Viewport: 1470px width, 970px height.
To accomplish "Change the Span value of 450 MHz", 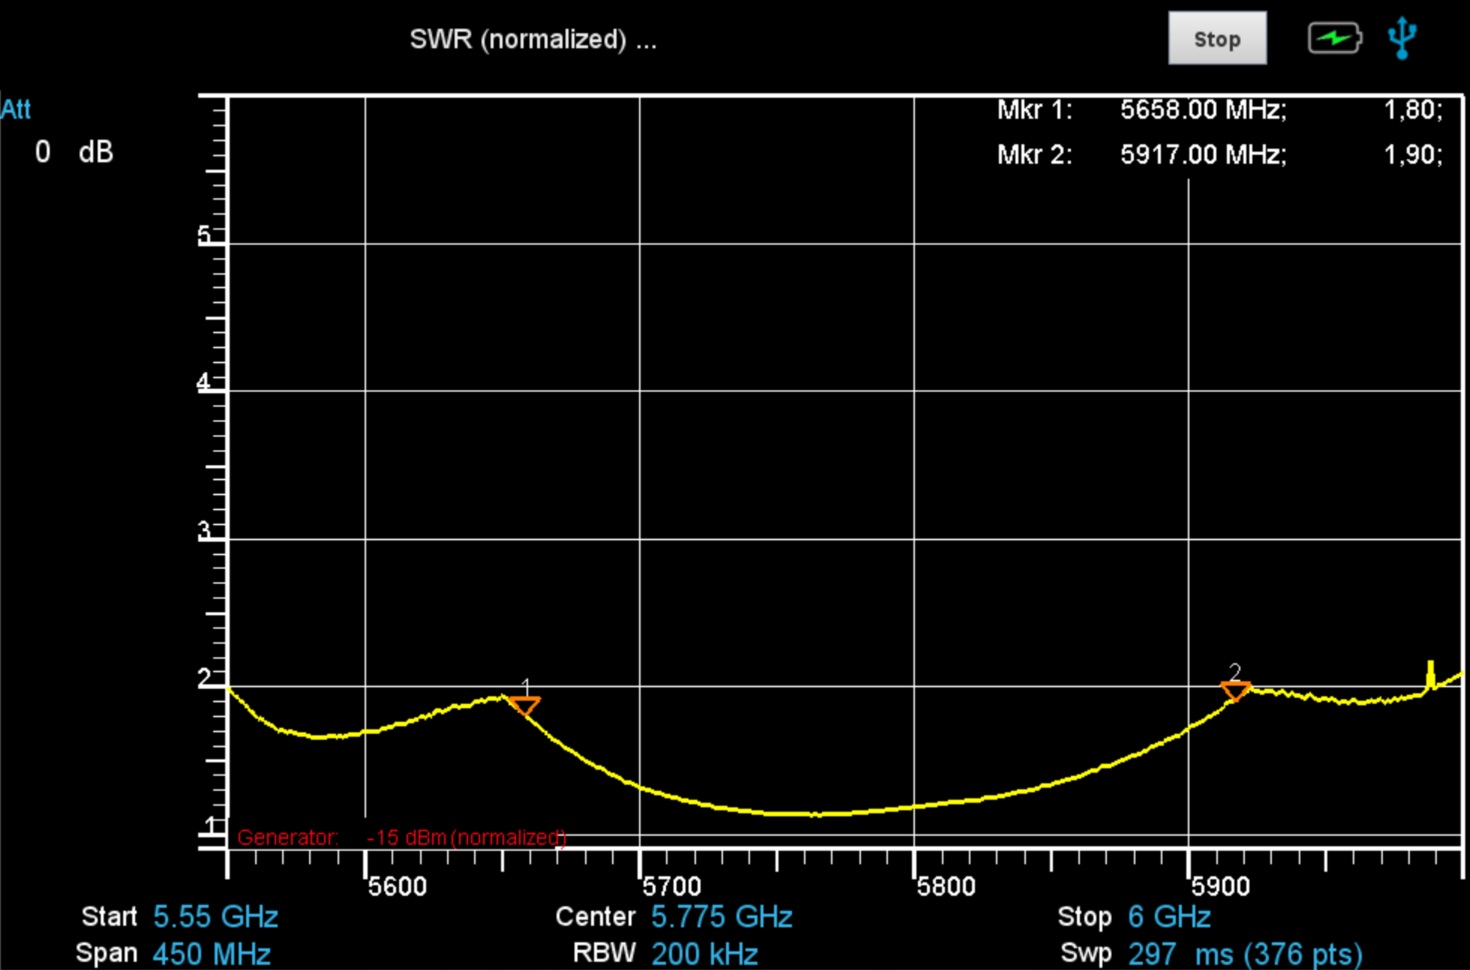I will pyautogui.click(x=211, y=953).
